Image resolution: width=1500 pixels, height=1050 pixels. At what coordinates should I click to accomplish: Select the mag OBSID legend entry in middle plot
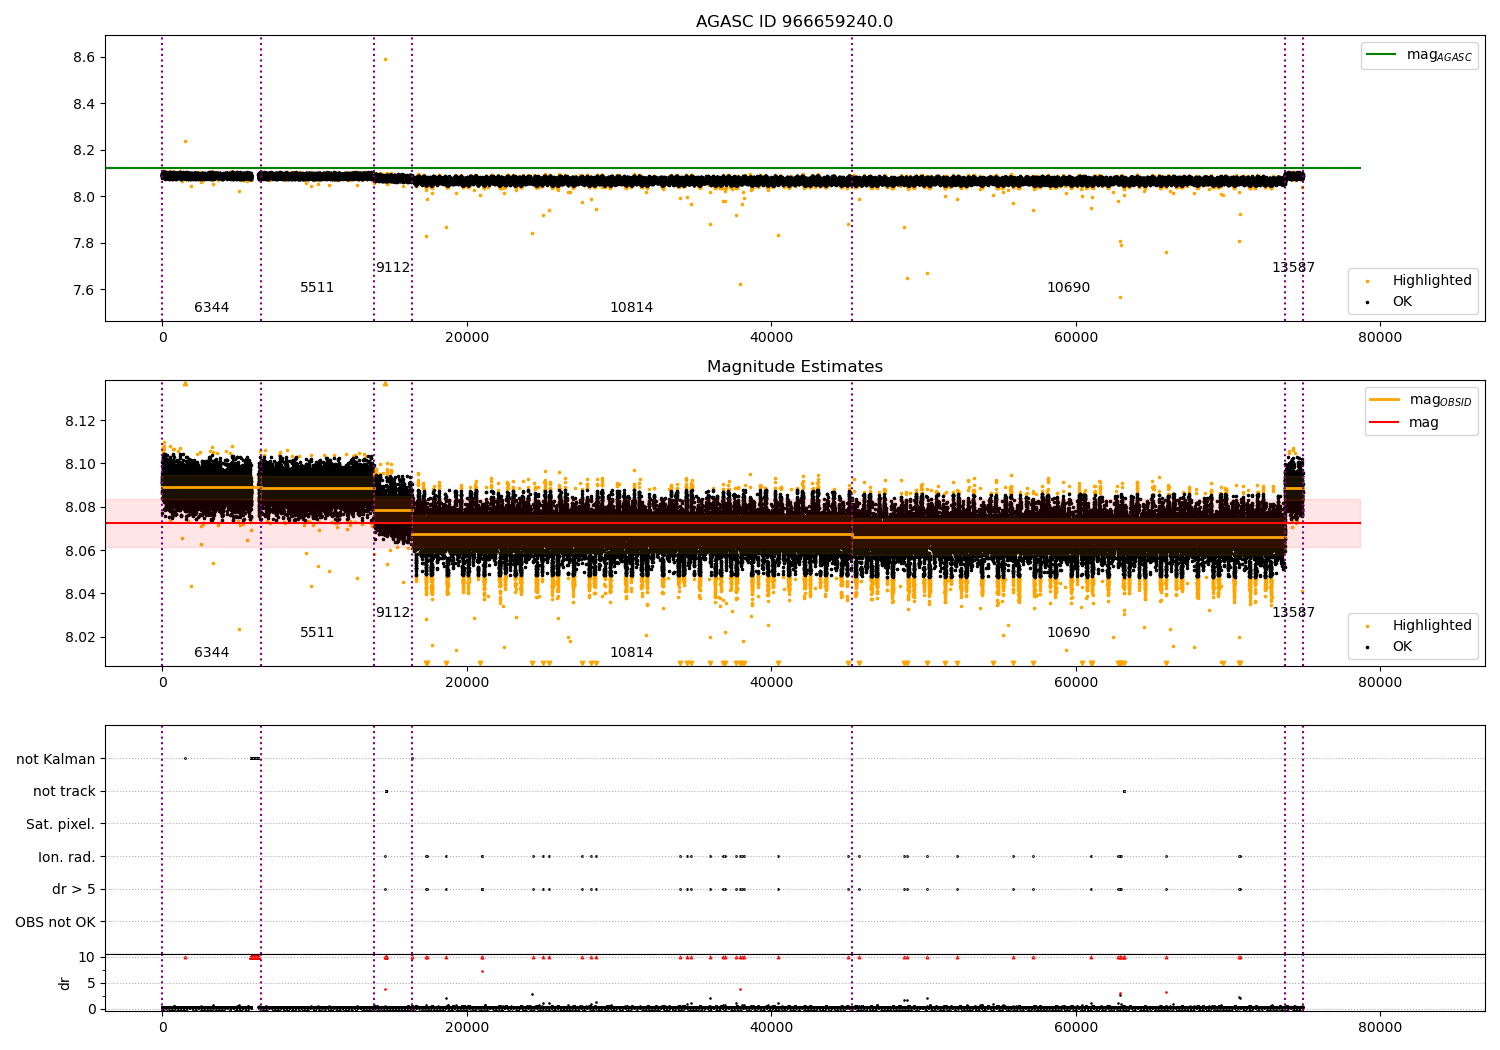(x=1419, y=400)
